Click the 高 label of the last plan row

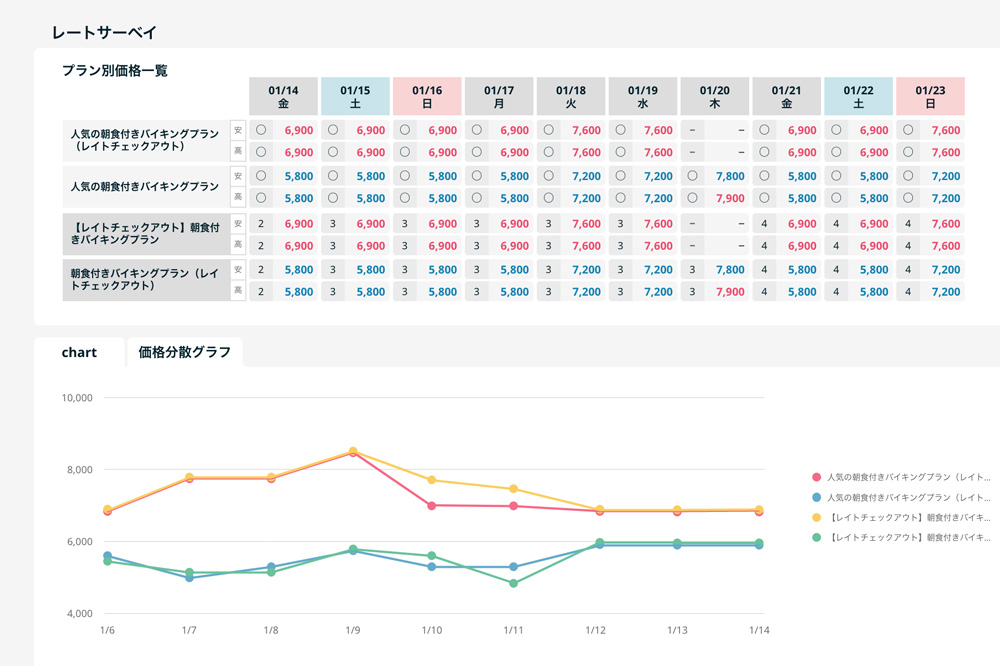tap(238, 292)
